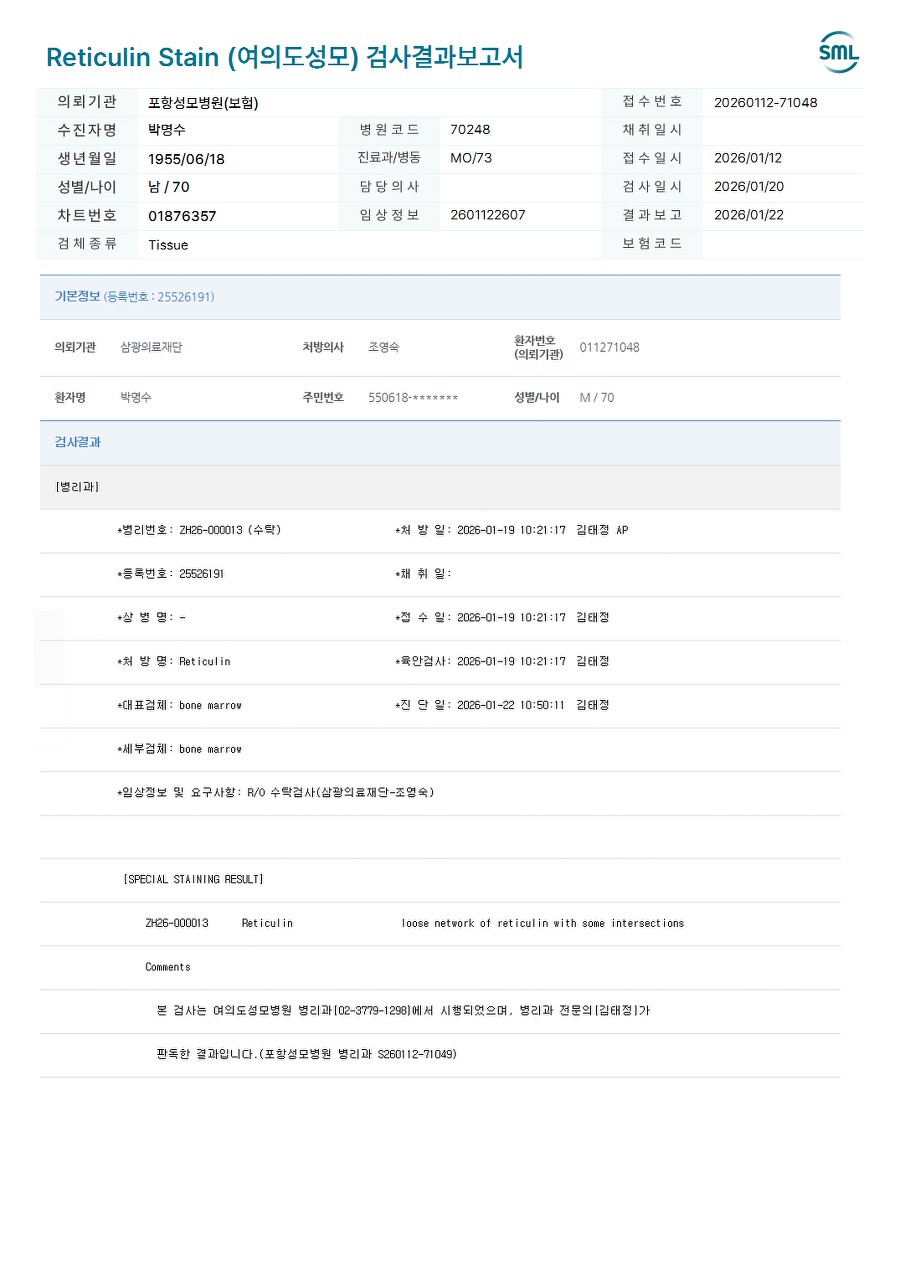Select sex/age value 남 / 70
Screen dimensions: 900x1271
tap(169, 187)
